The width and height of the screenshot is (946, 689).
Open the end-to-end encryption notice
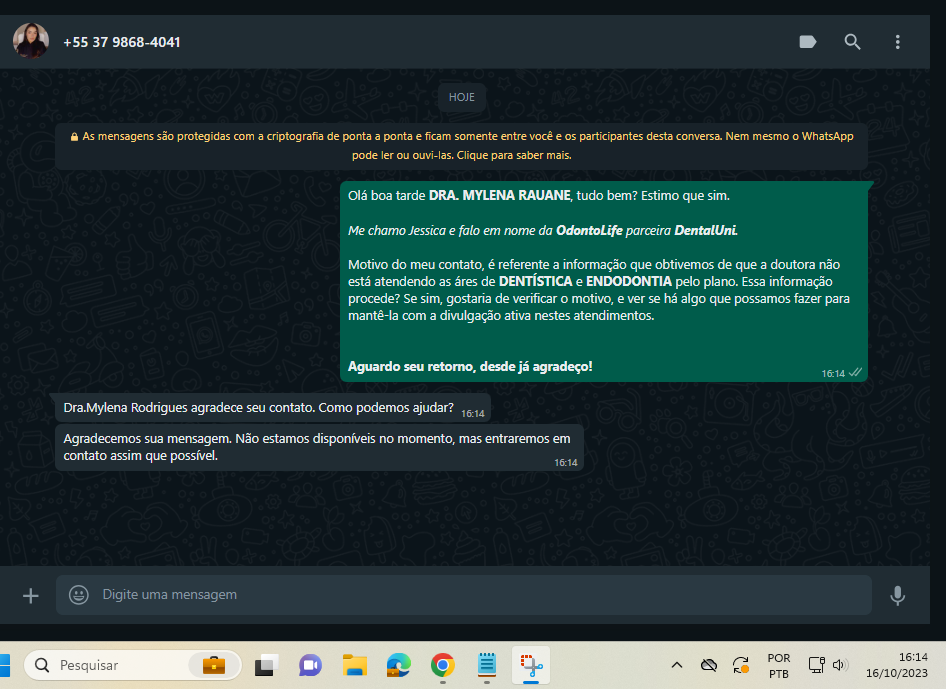click(462, 146)
